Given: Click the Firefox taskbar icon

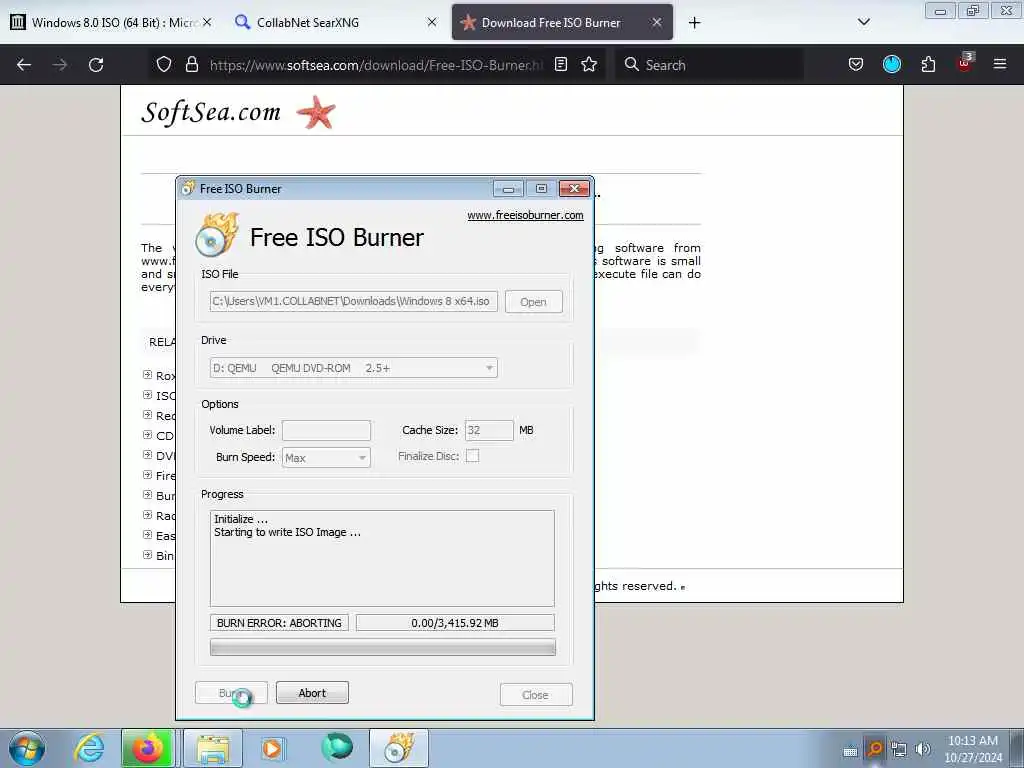Looking at the screenshot, I should [148, 748].
